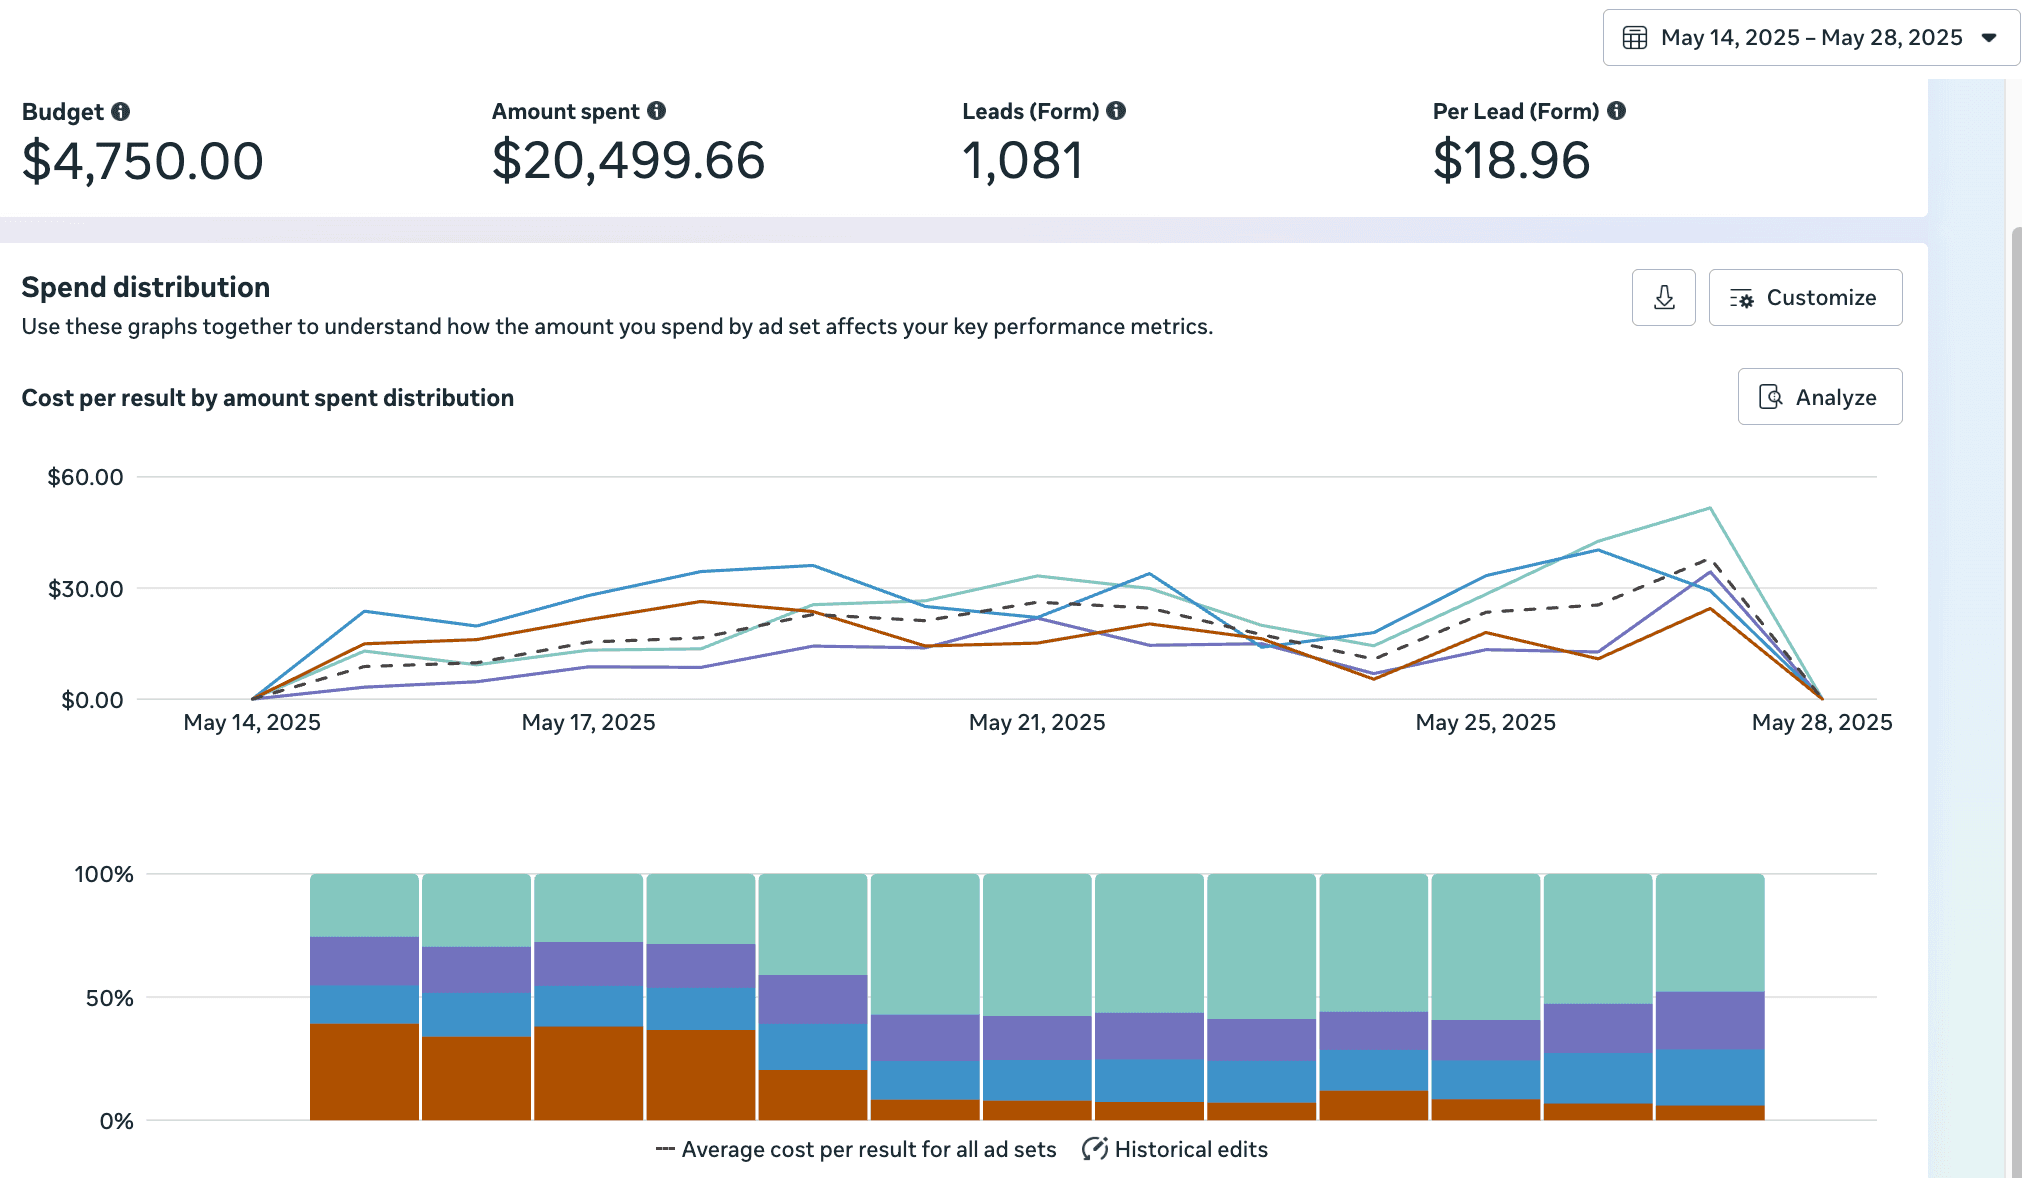Screen dimensions: 2022x1178
Task: Click the vertical scrollbar on right edge
Action: (2016, 700)
